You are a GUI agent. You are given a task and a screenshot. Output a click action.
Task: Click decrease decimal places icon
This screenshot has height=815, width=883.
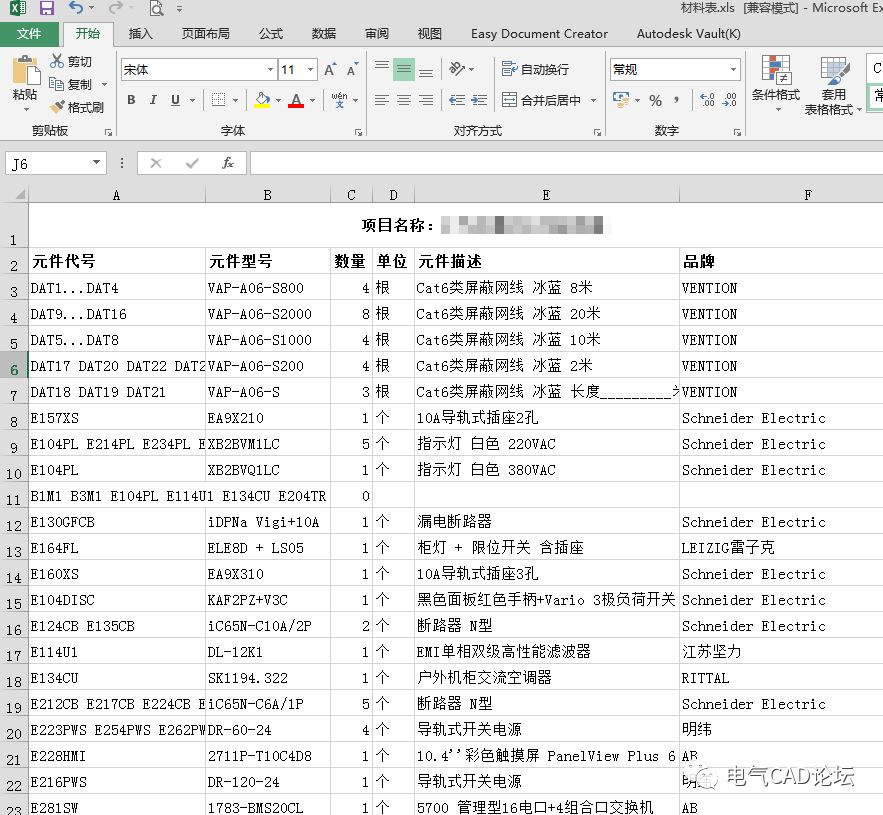[x=729, y=100]
